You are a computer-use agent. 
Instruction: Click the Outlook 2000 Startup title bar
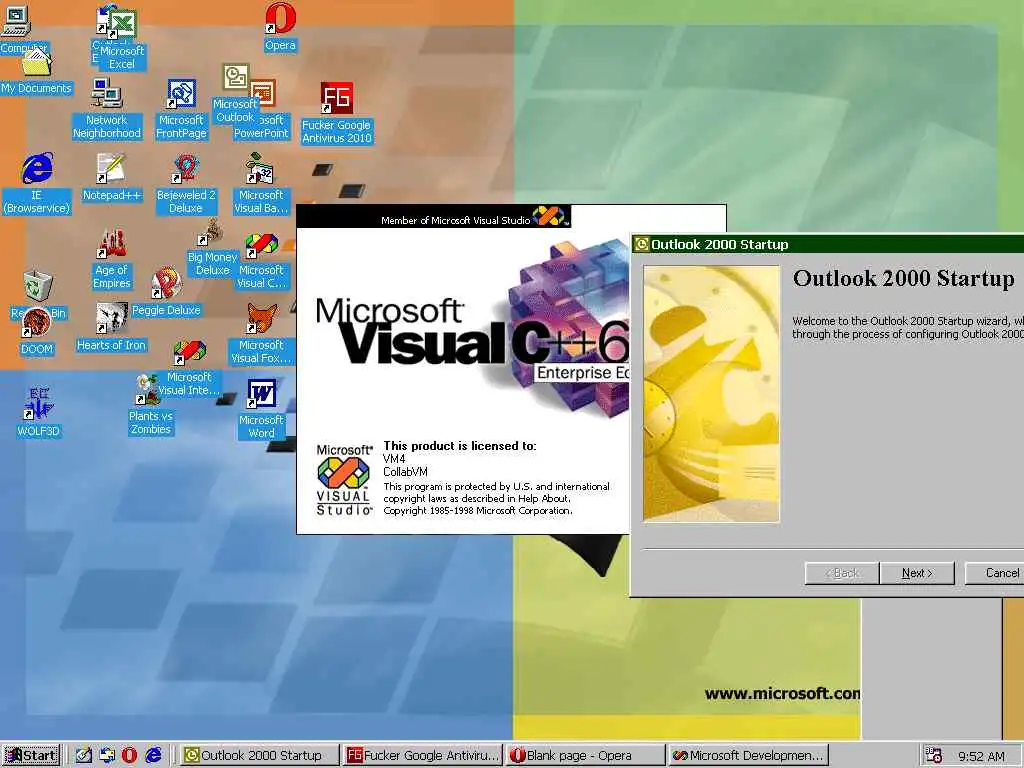827,244
